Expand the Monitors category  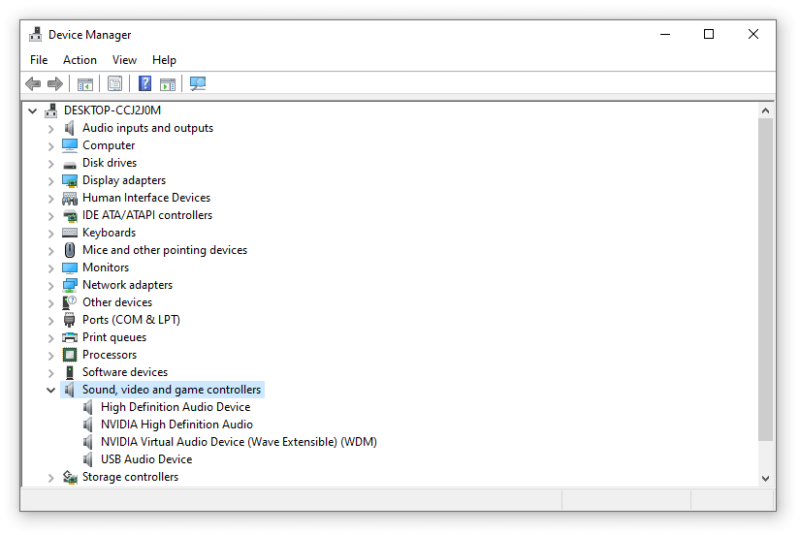pos(51,268)
